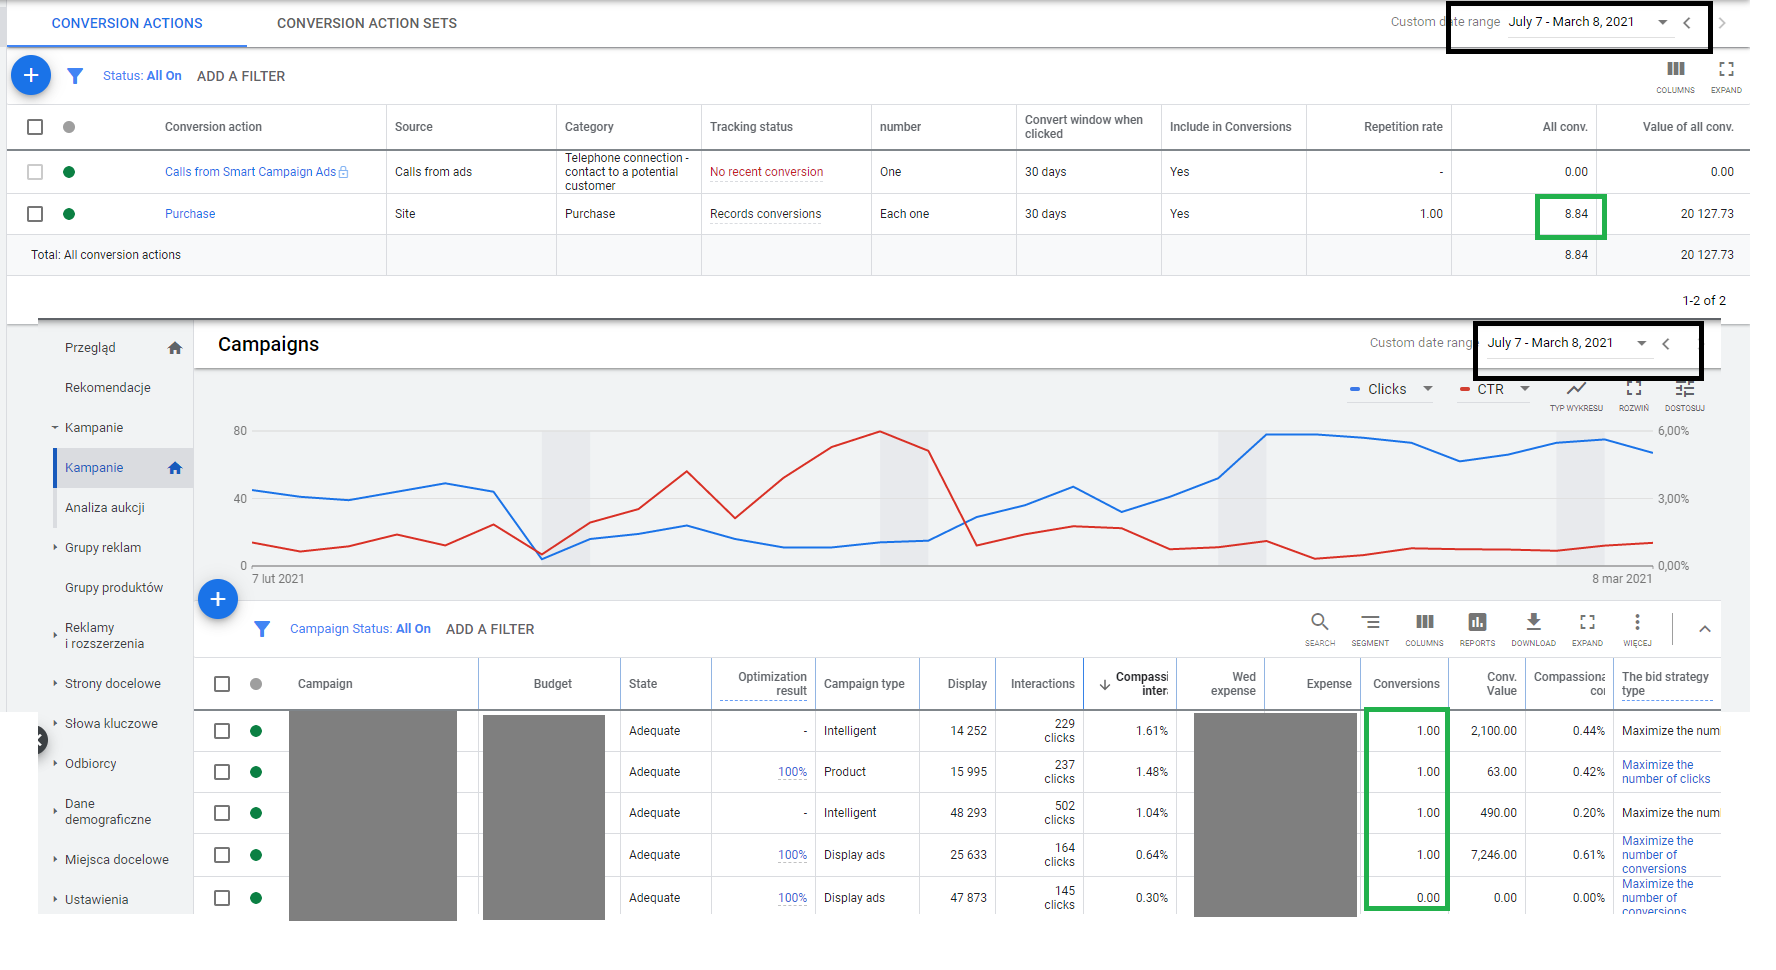The image size is (1776, 970).
Task: Check the box beside Calls from Smart Campaign Ads
Action: click(35, 172)
